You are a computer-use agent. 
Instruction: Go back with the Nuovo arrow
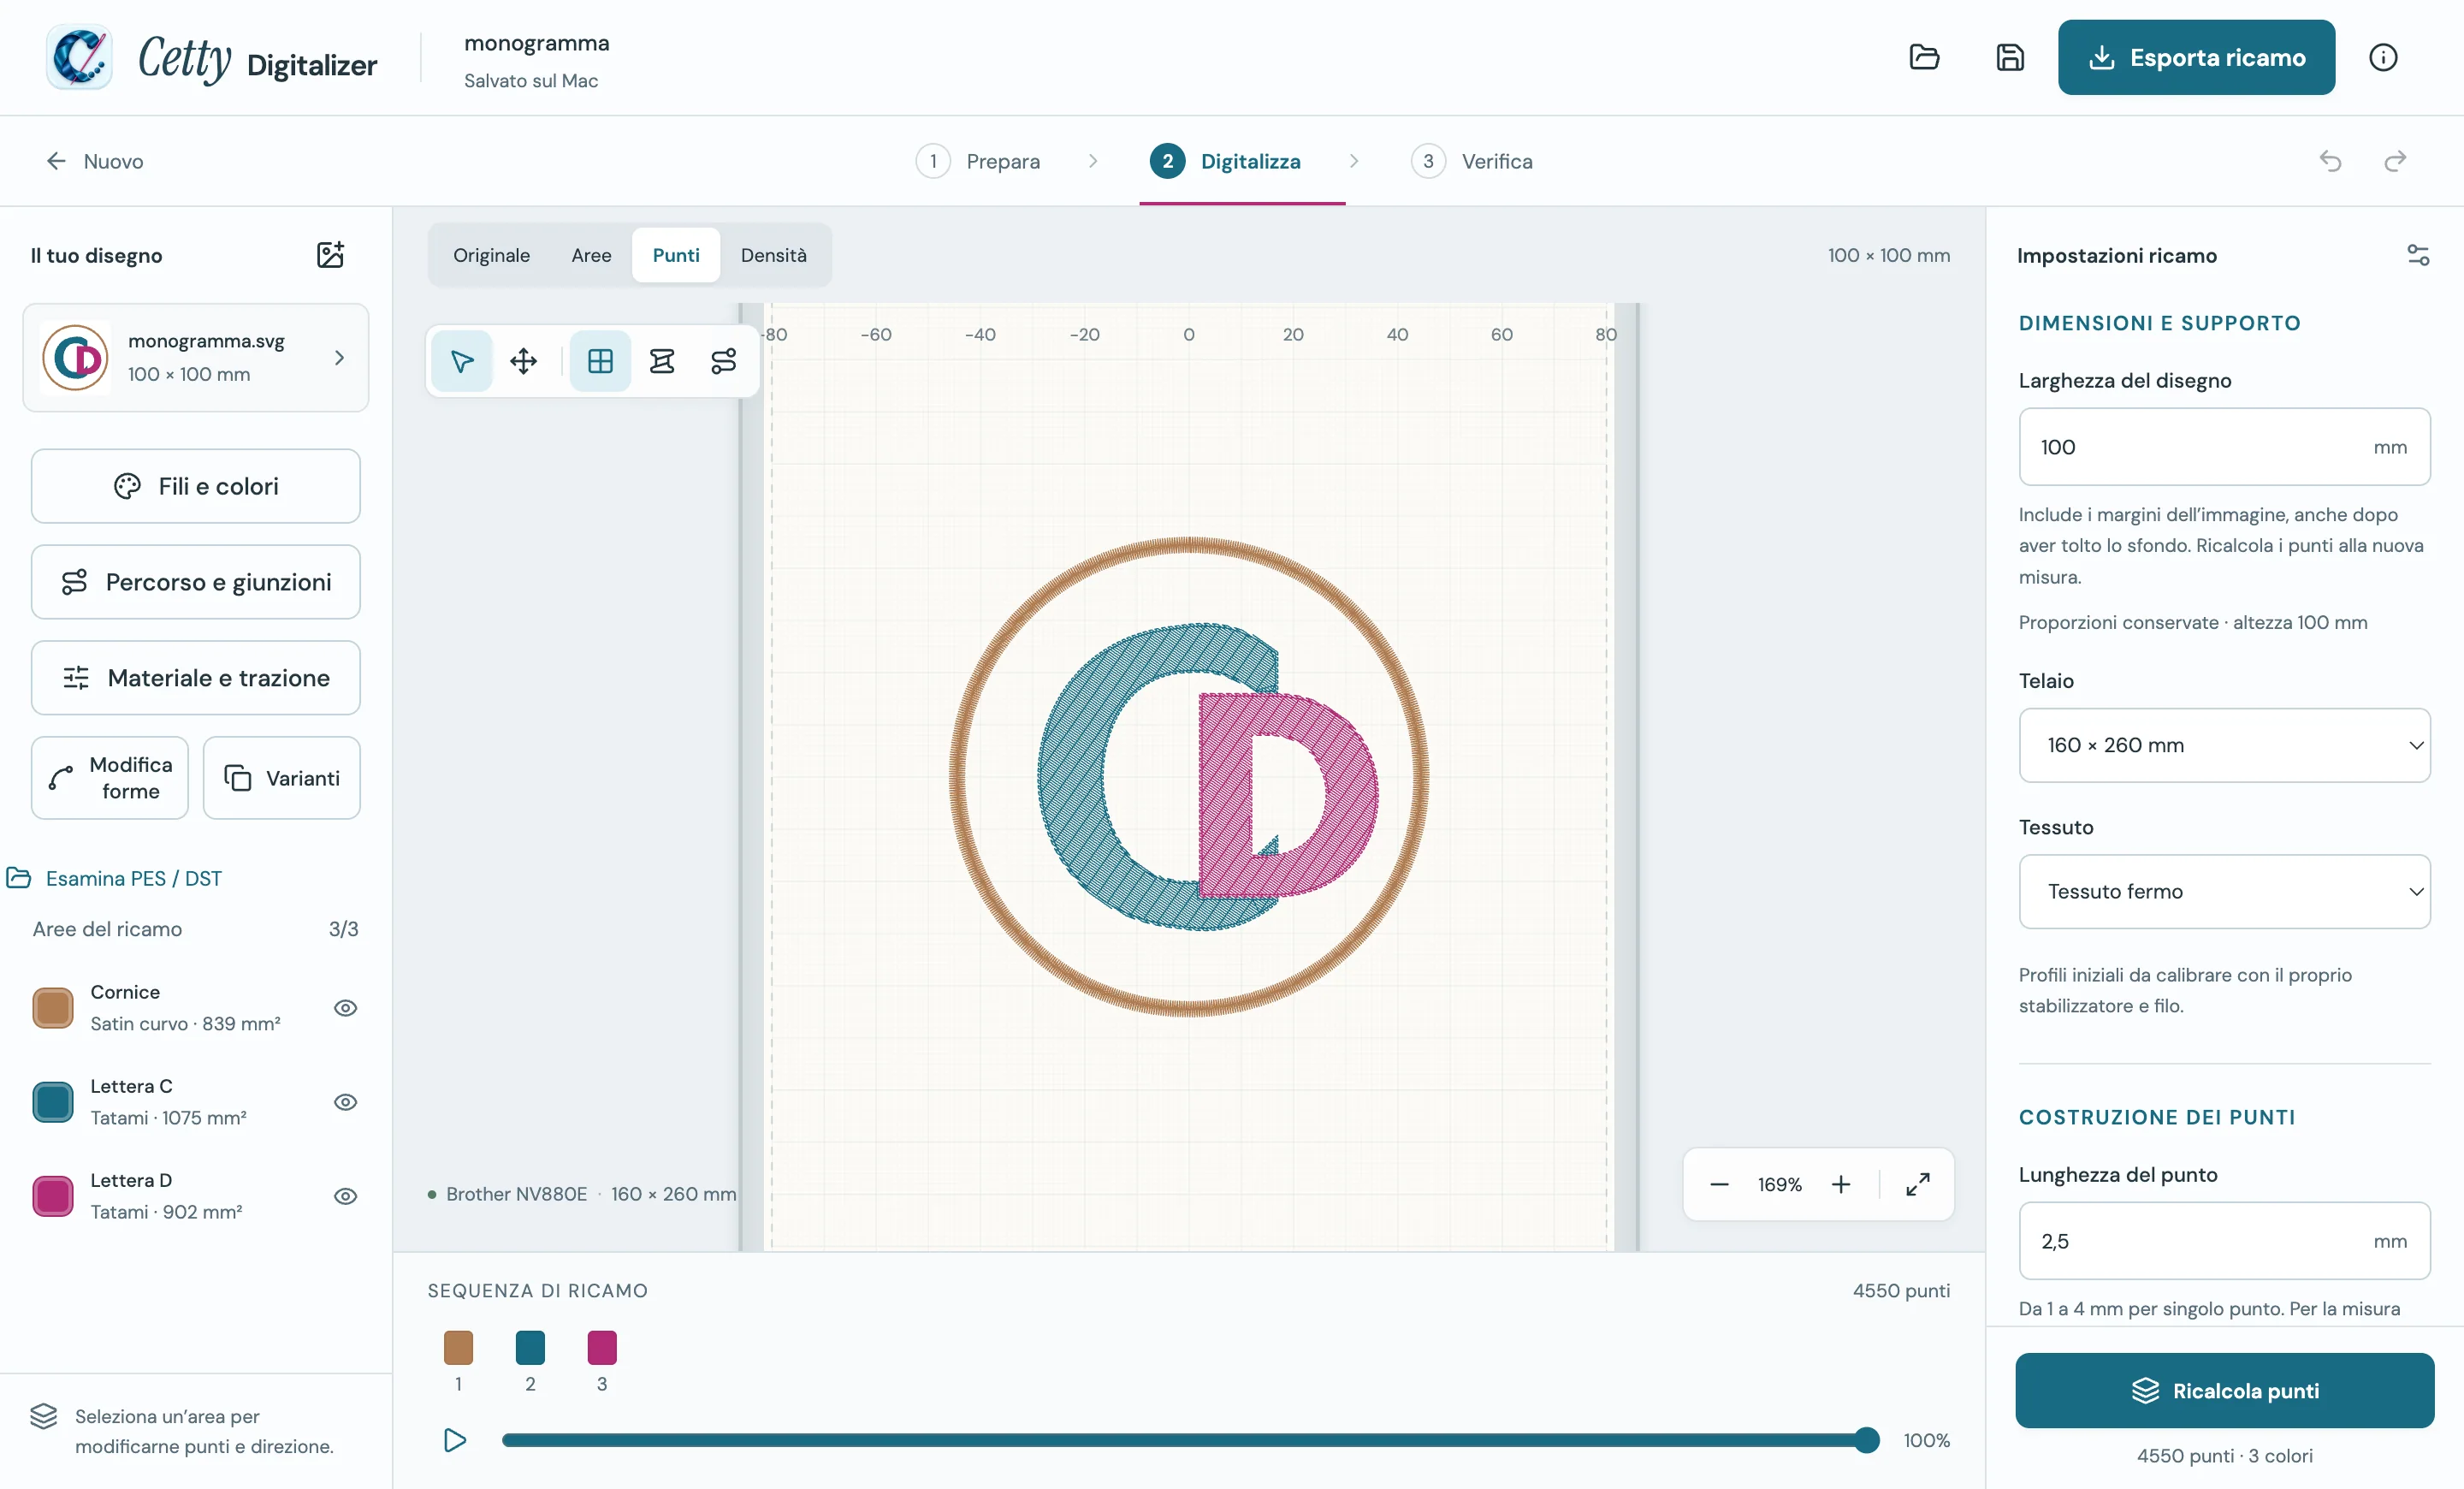pos(94,161)
